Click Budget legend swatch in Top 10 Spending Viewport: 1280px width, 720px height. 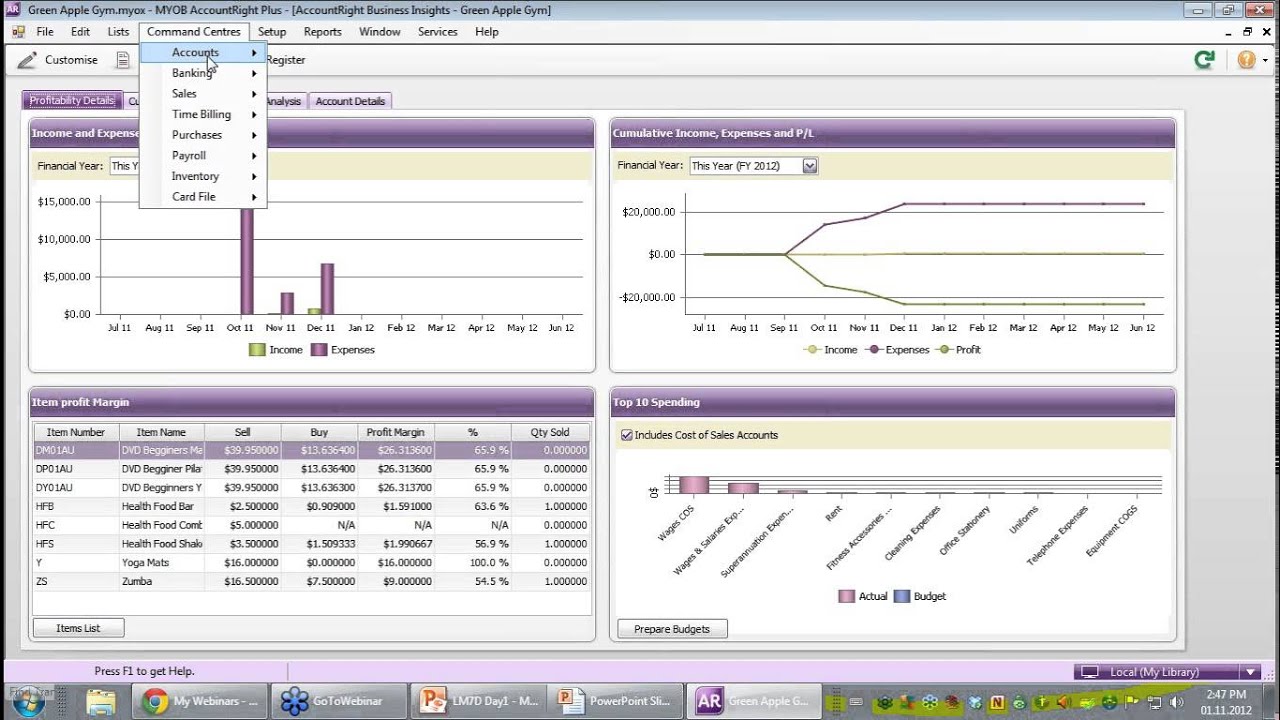[902, 596]
